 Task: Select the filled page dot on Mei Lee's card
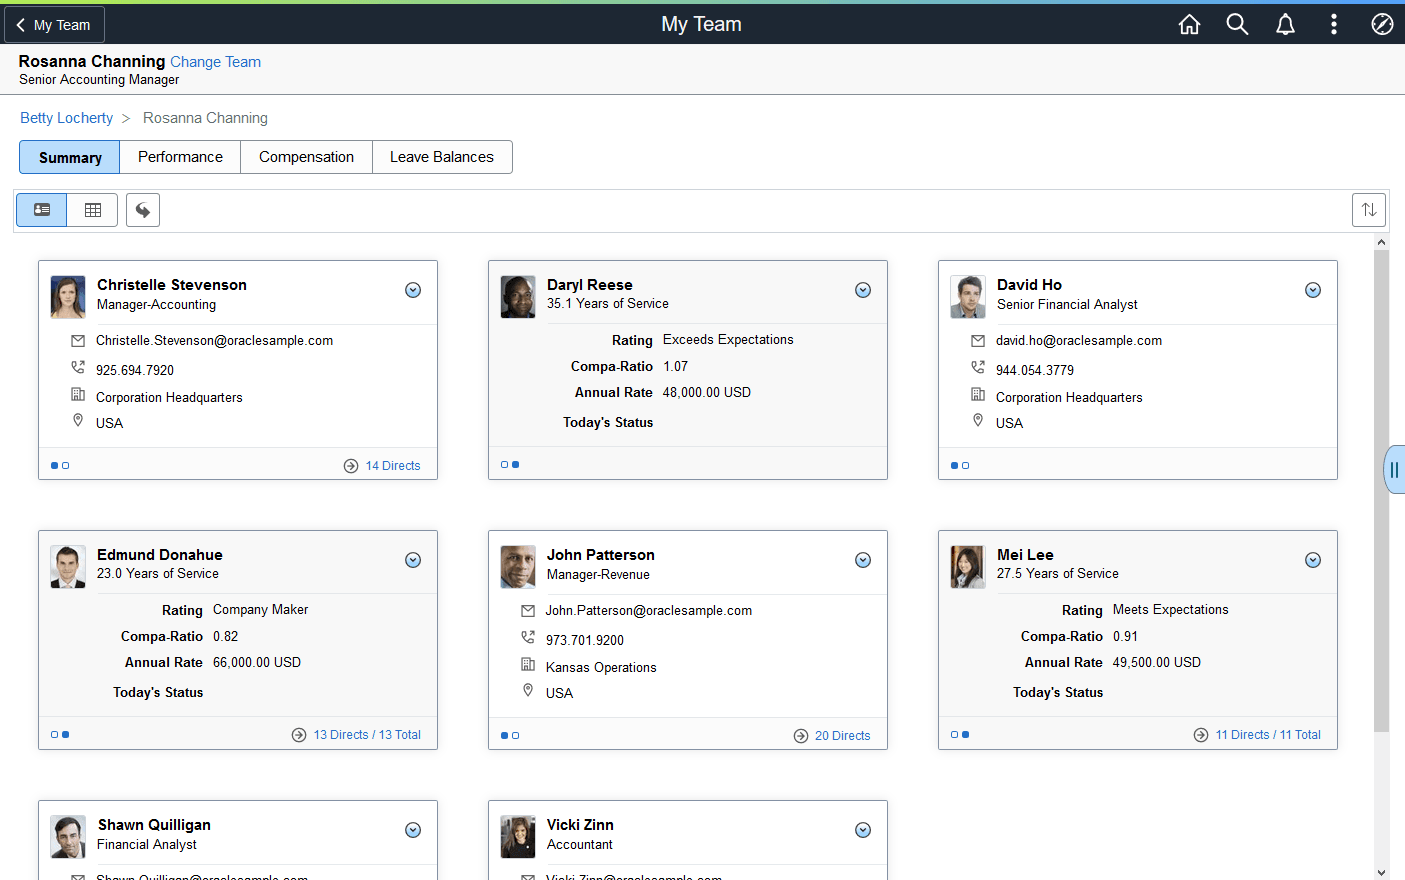point(966,735)
